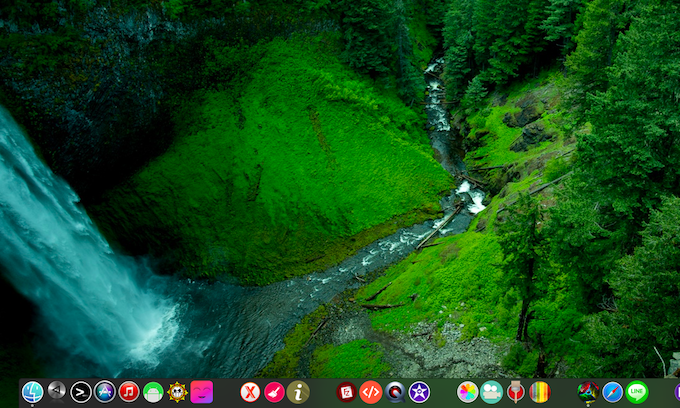Click the rainbow striped app icon
The image size is (680, 408).
coord(540,392)
